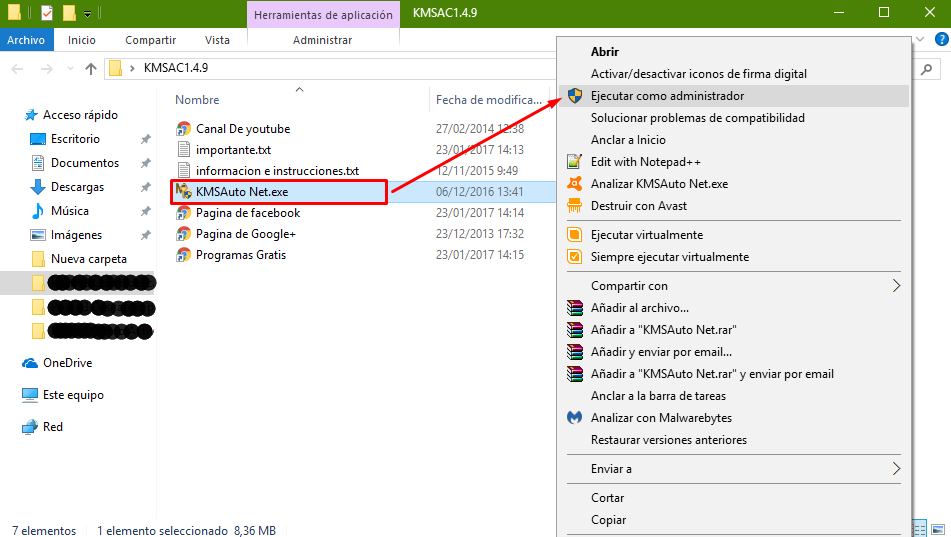
Task: Click the new folder icon in title bar
Action: coord(69,12)
